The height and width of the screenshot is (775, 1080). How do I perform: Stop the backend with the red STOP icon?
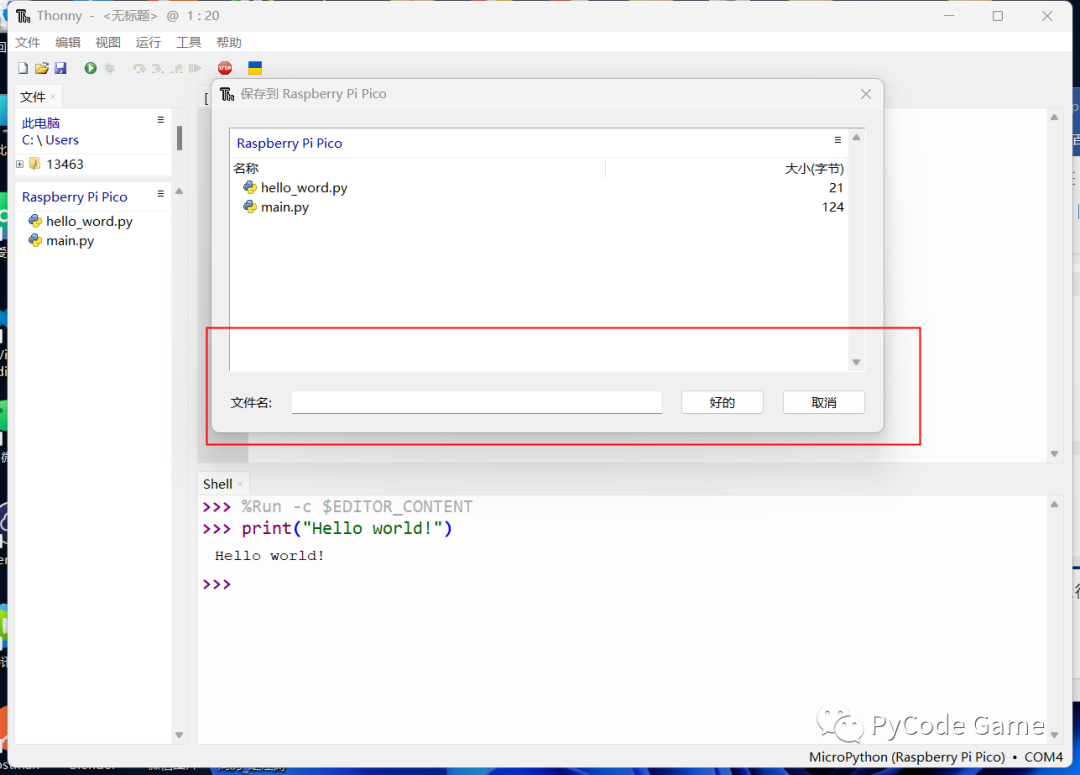[x=225, y=68]
